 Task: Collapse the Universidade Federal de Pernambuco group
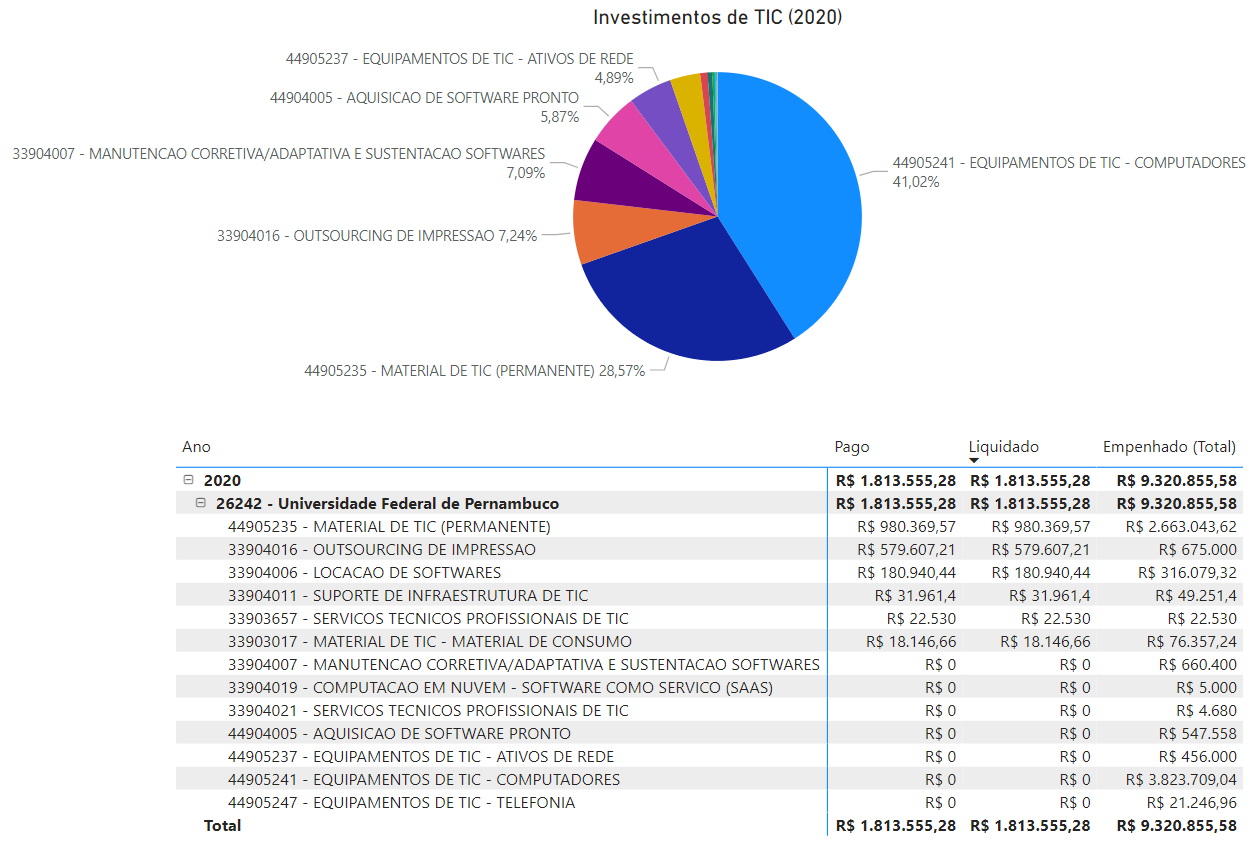pos(201,504)
